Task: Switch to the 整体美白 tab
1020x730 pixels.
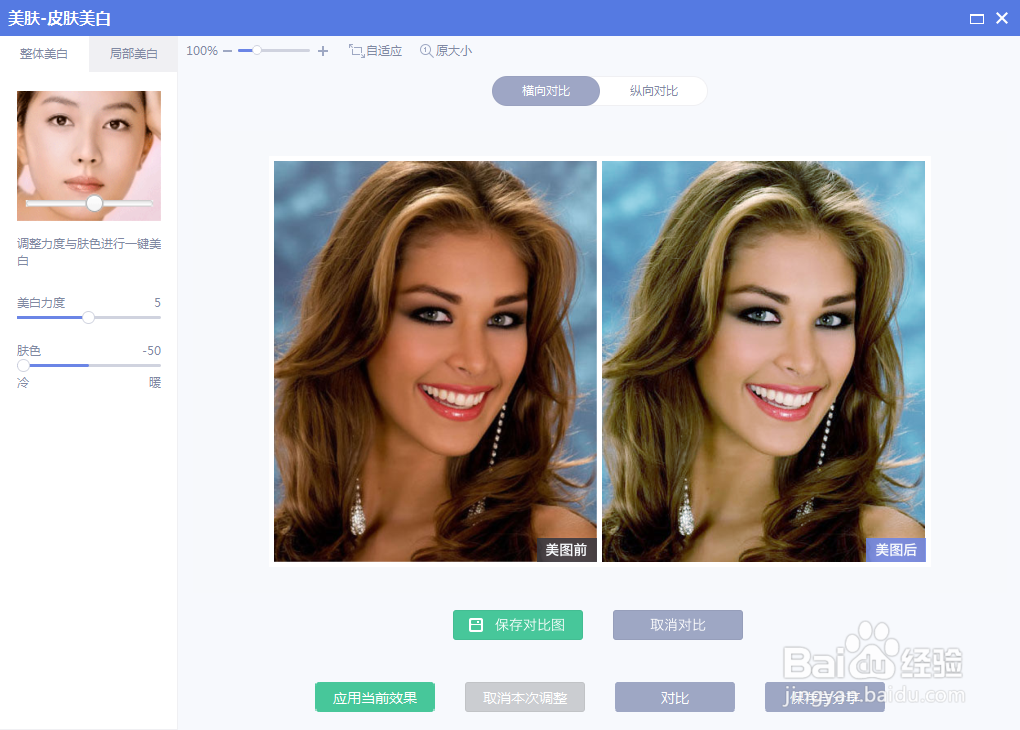Action: point(44,54)
